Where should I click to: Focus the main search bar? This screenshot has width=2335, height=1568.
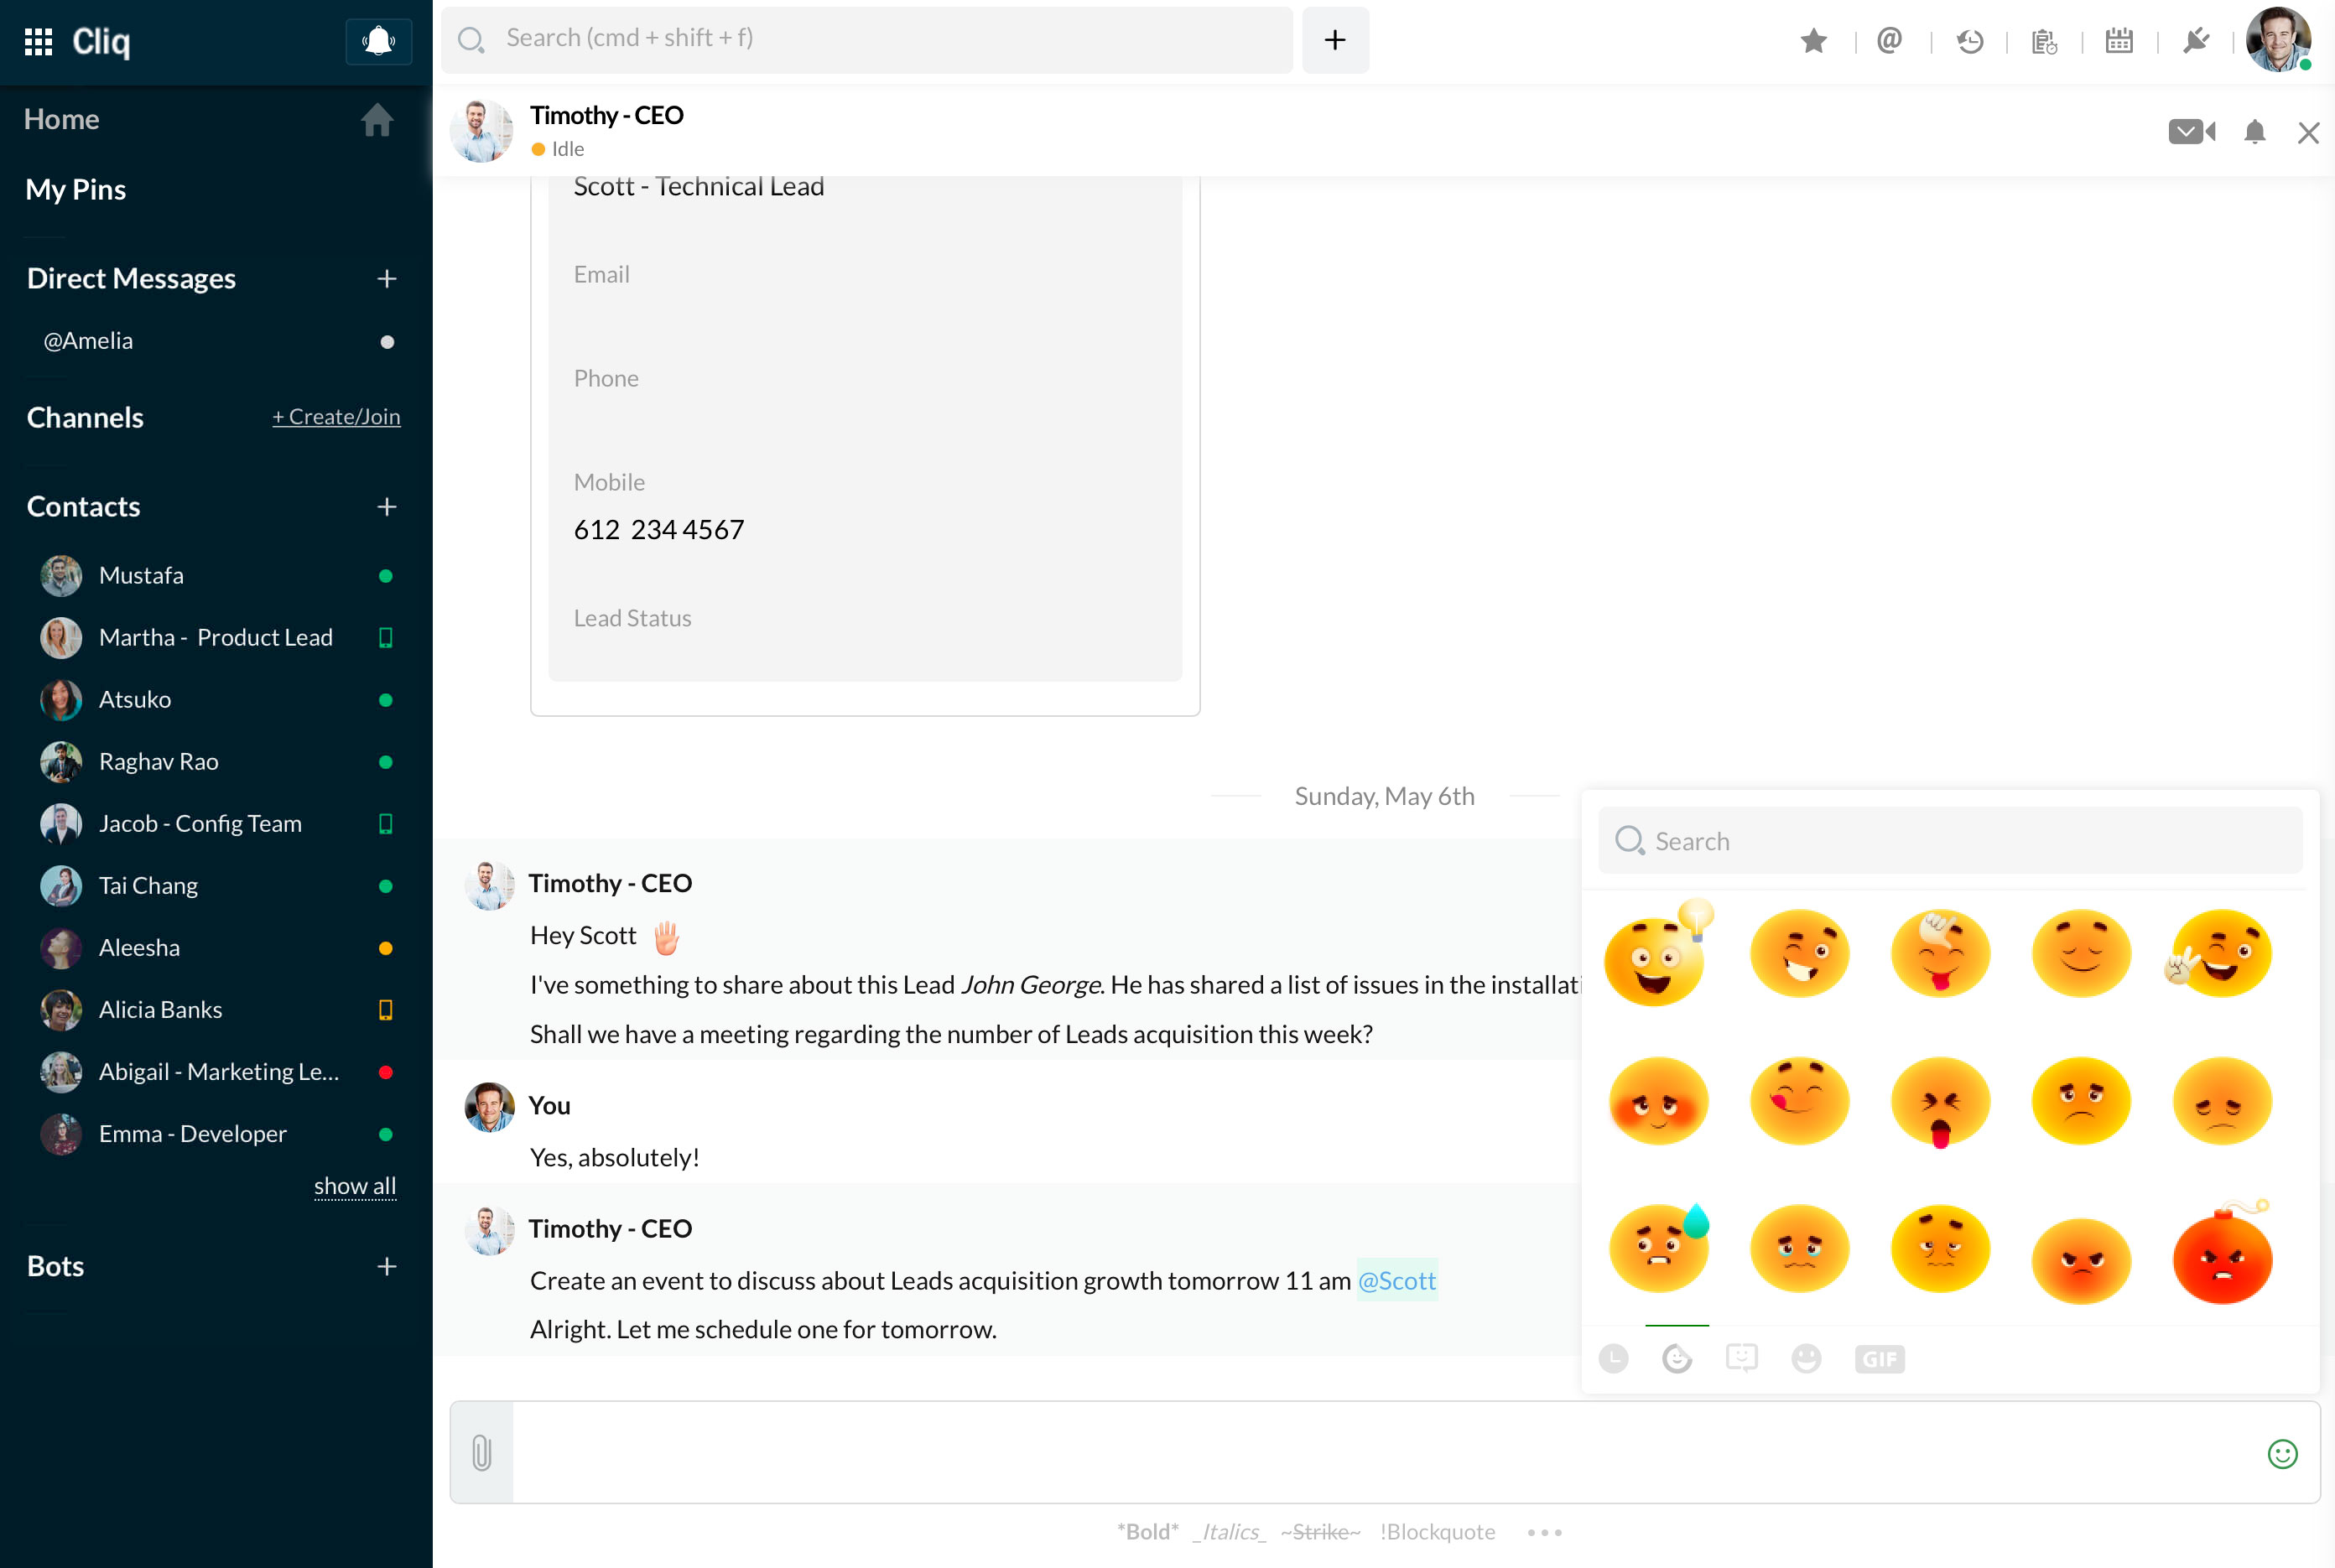(867, 40)
